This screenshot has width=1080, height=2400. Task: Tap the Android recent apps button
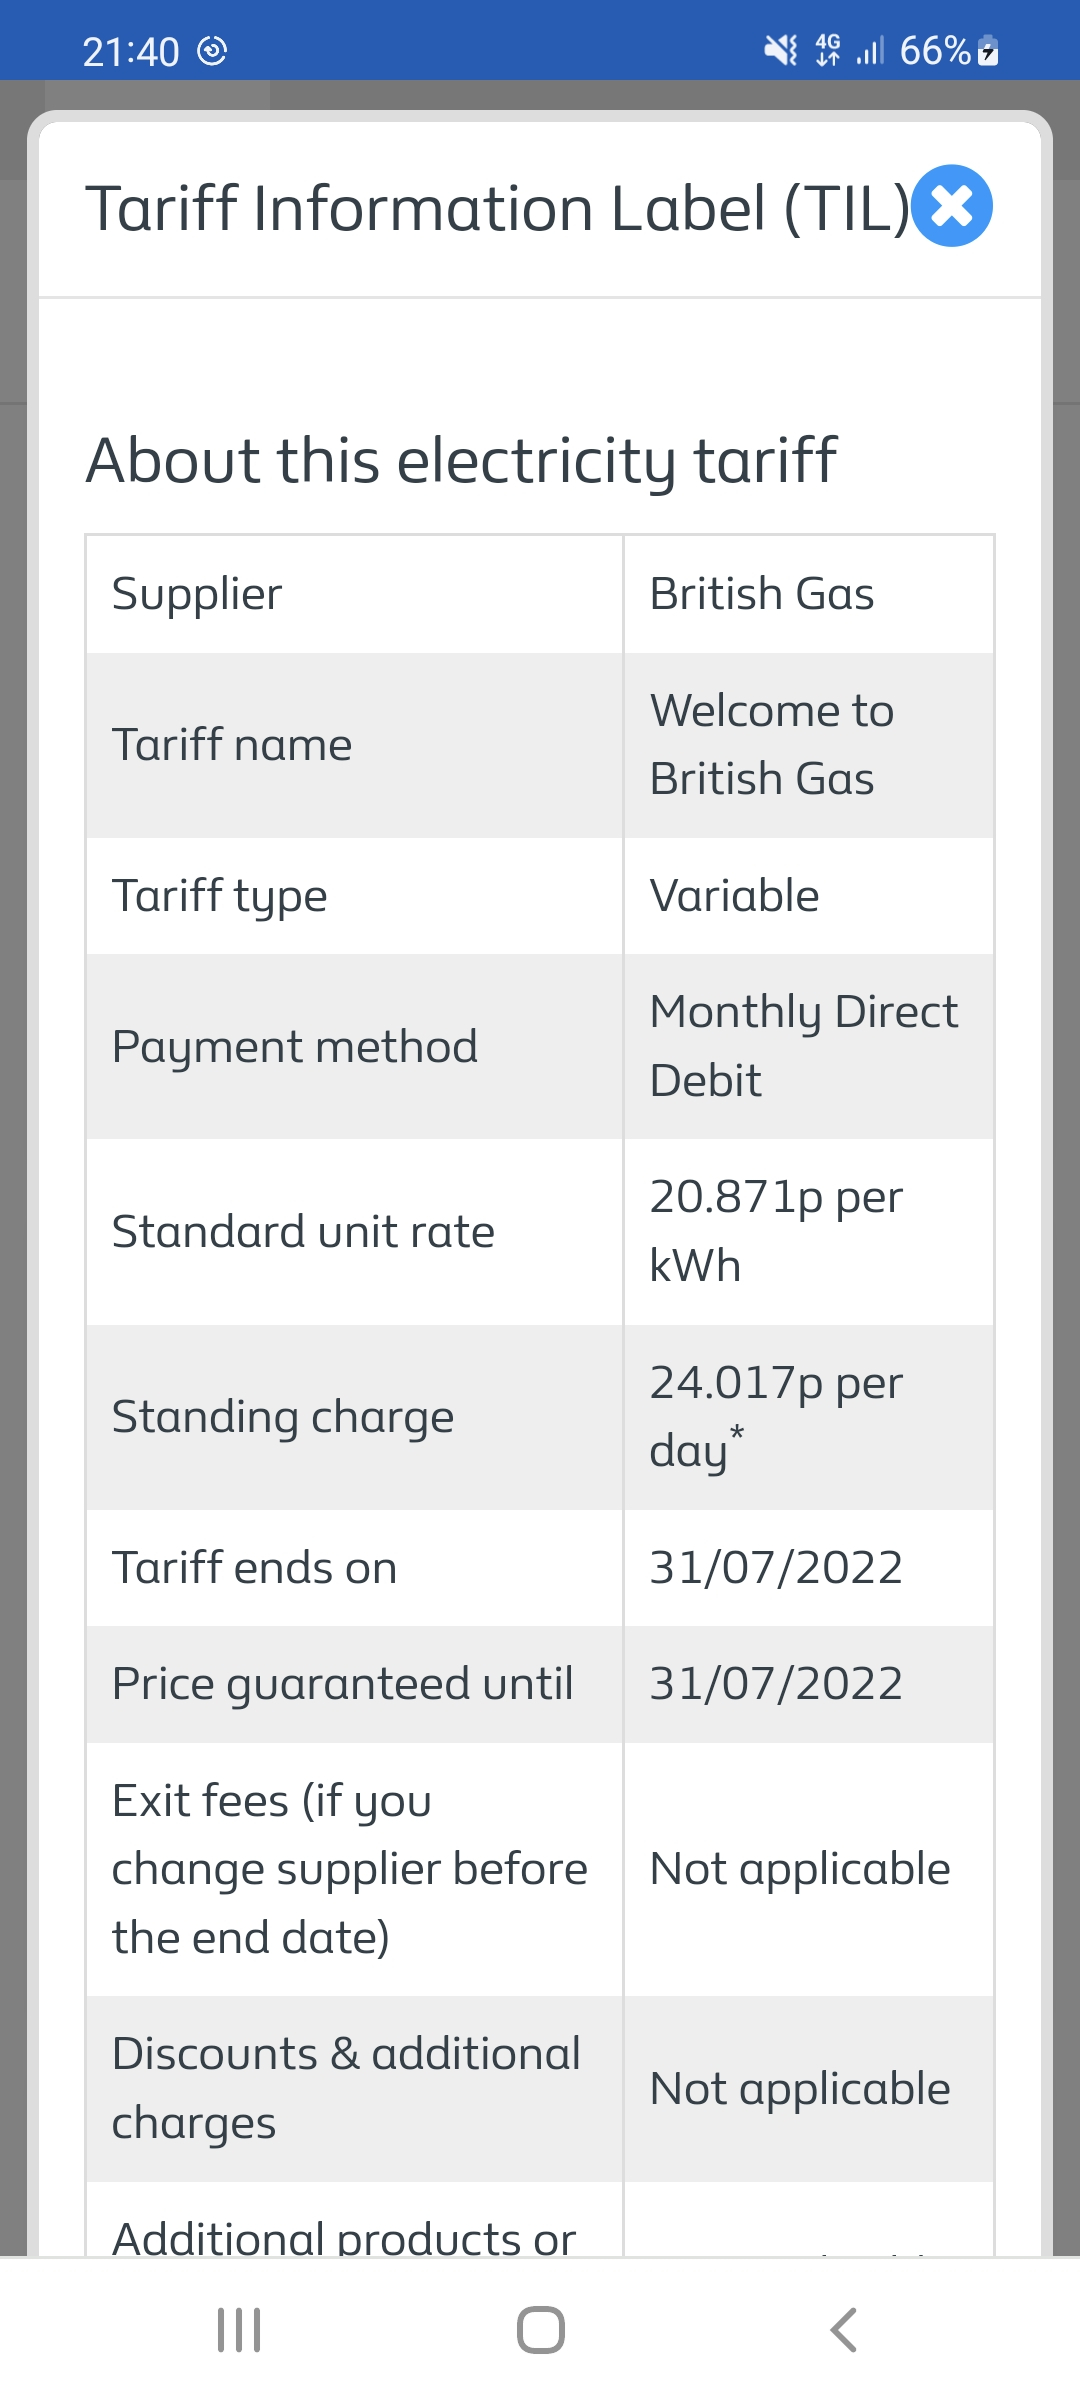click(239, 2330)
